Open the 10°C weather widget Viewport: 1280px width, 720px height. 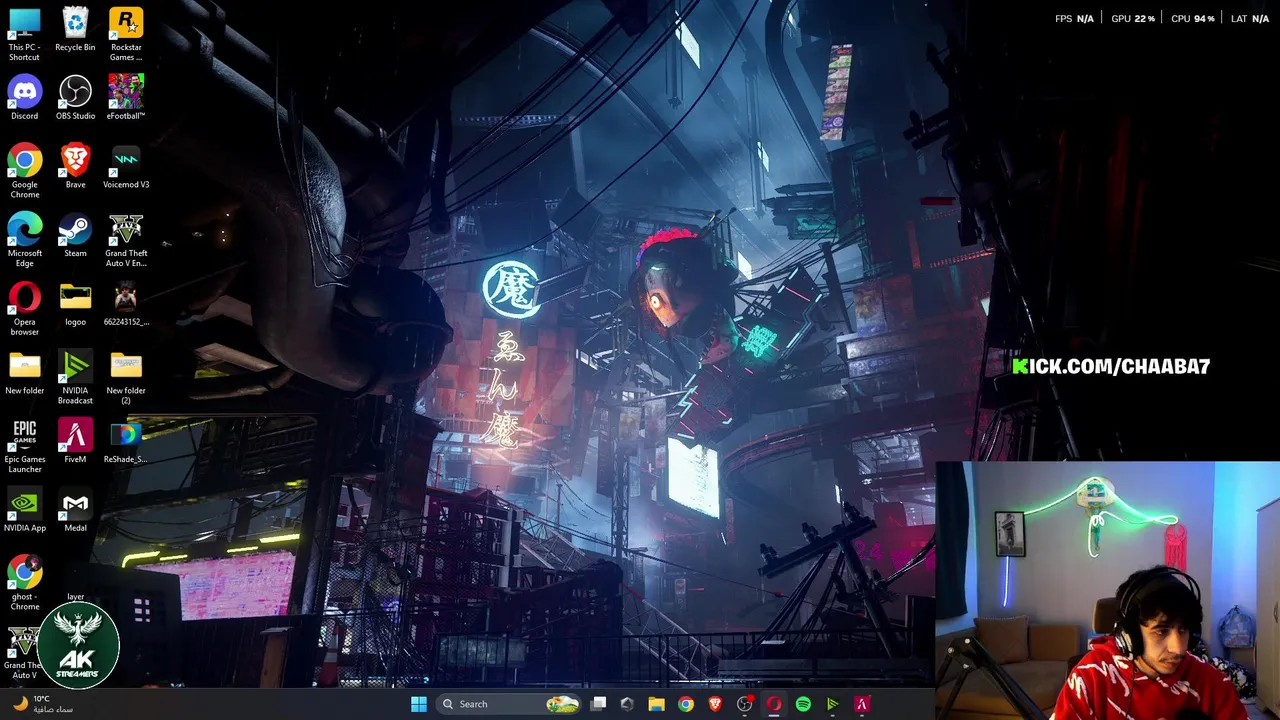44,704
